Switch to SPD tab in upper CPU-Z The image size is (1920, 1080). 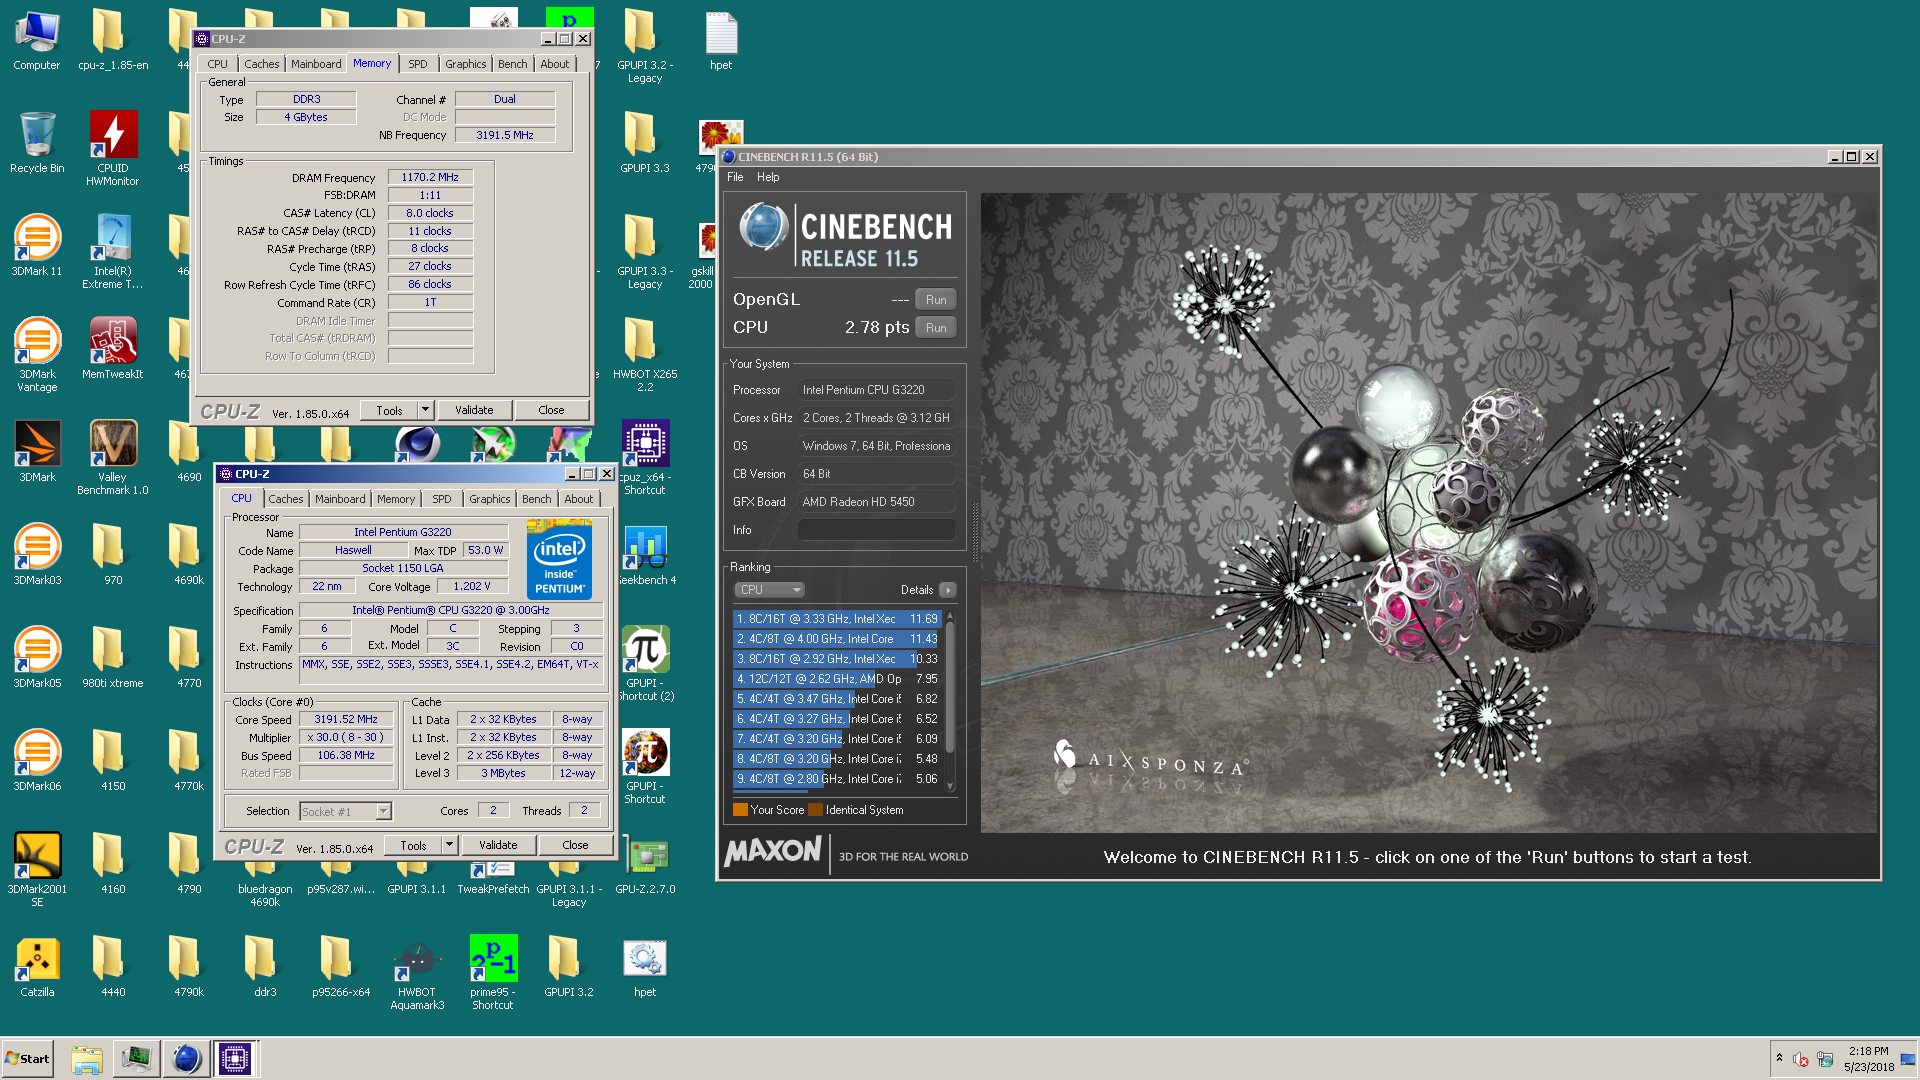[418, 64]
